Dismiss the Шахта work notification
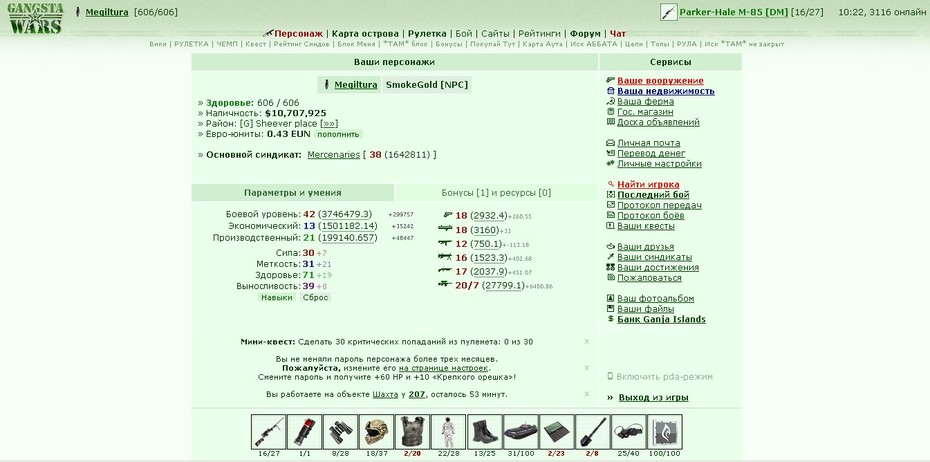 pyautogui.click(x=587, y=394)
